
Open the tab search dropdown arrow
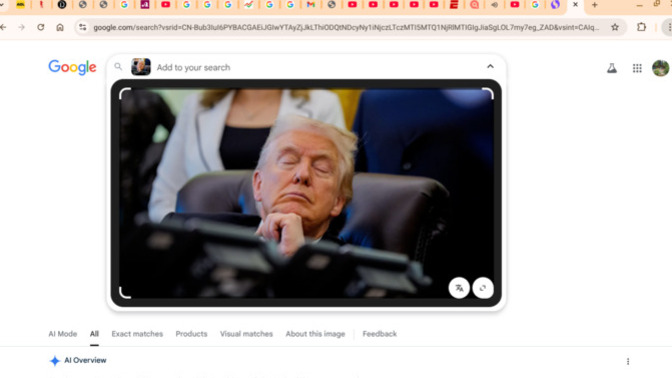[x=2, y=5]
